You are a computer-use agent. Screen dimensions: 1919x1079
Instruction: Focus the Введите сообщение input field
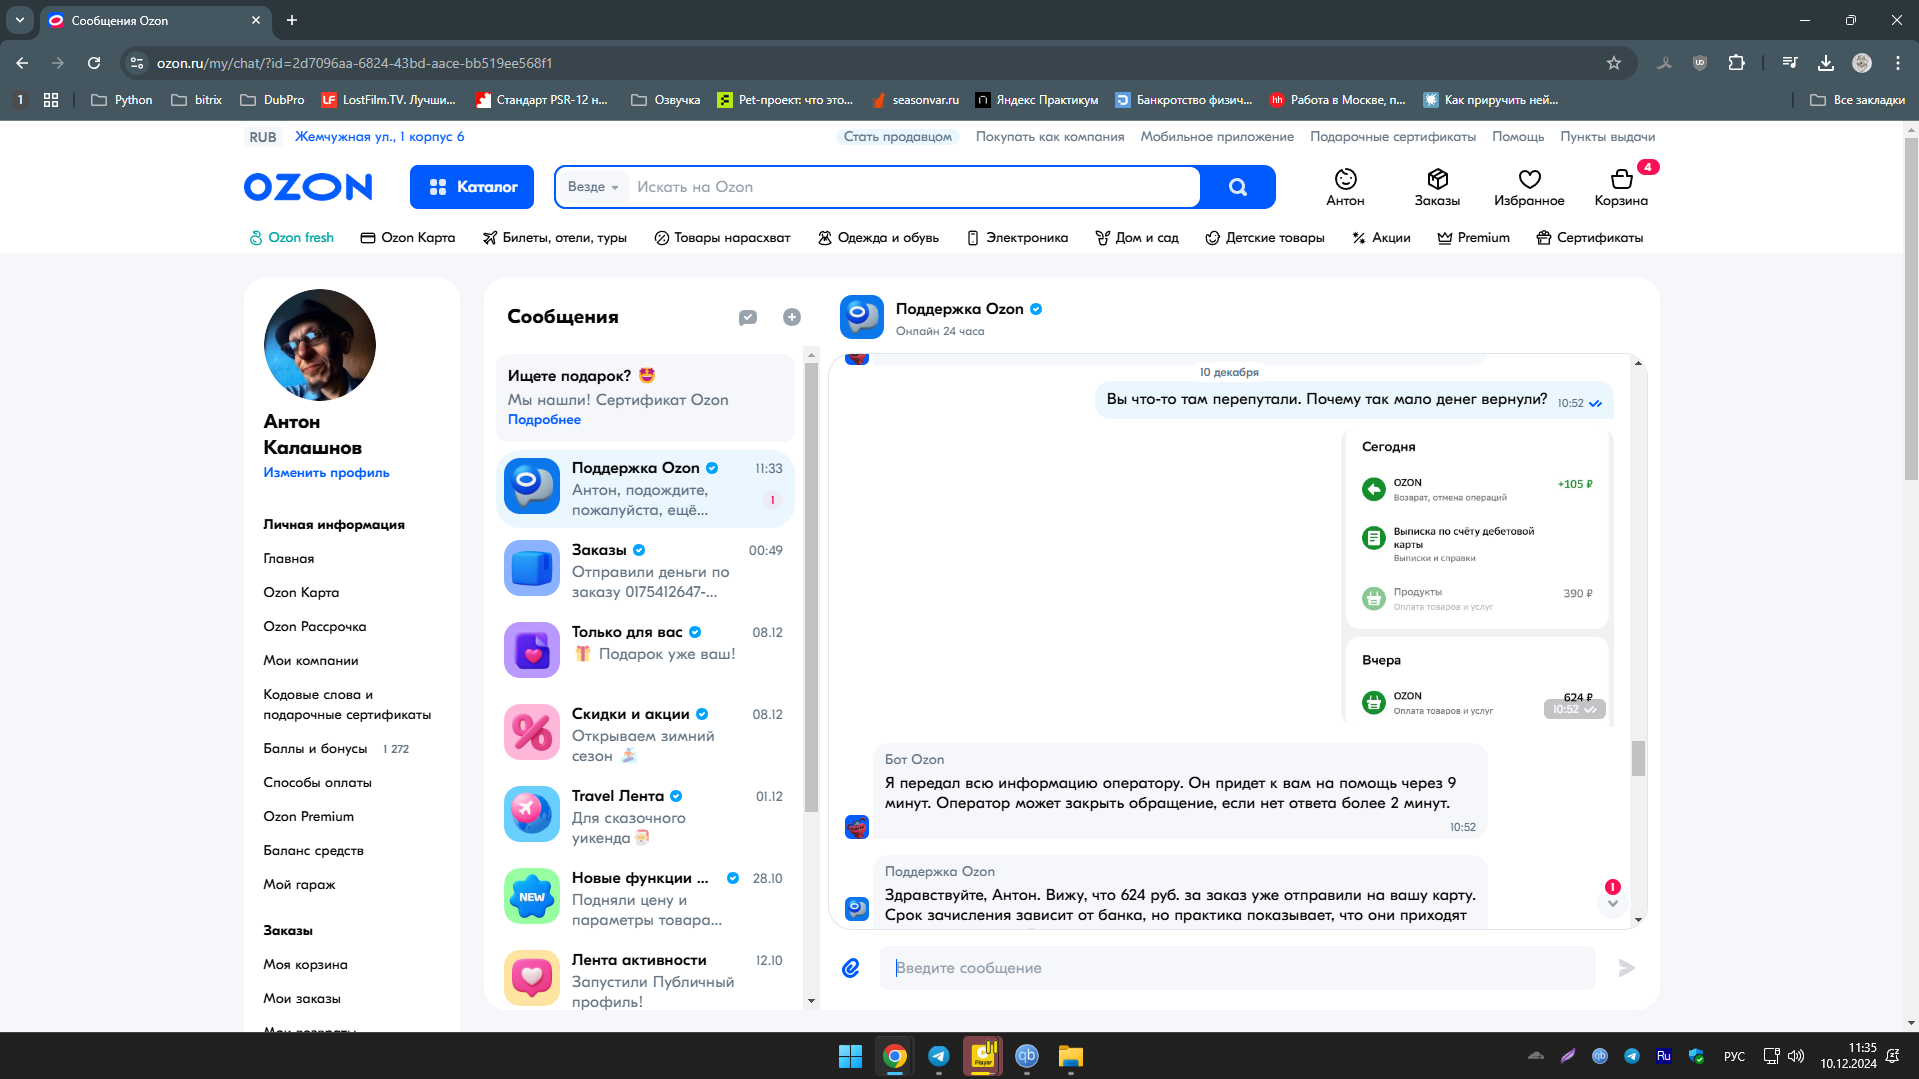(x=1238, y=968)
